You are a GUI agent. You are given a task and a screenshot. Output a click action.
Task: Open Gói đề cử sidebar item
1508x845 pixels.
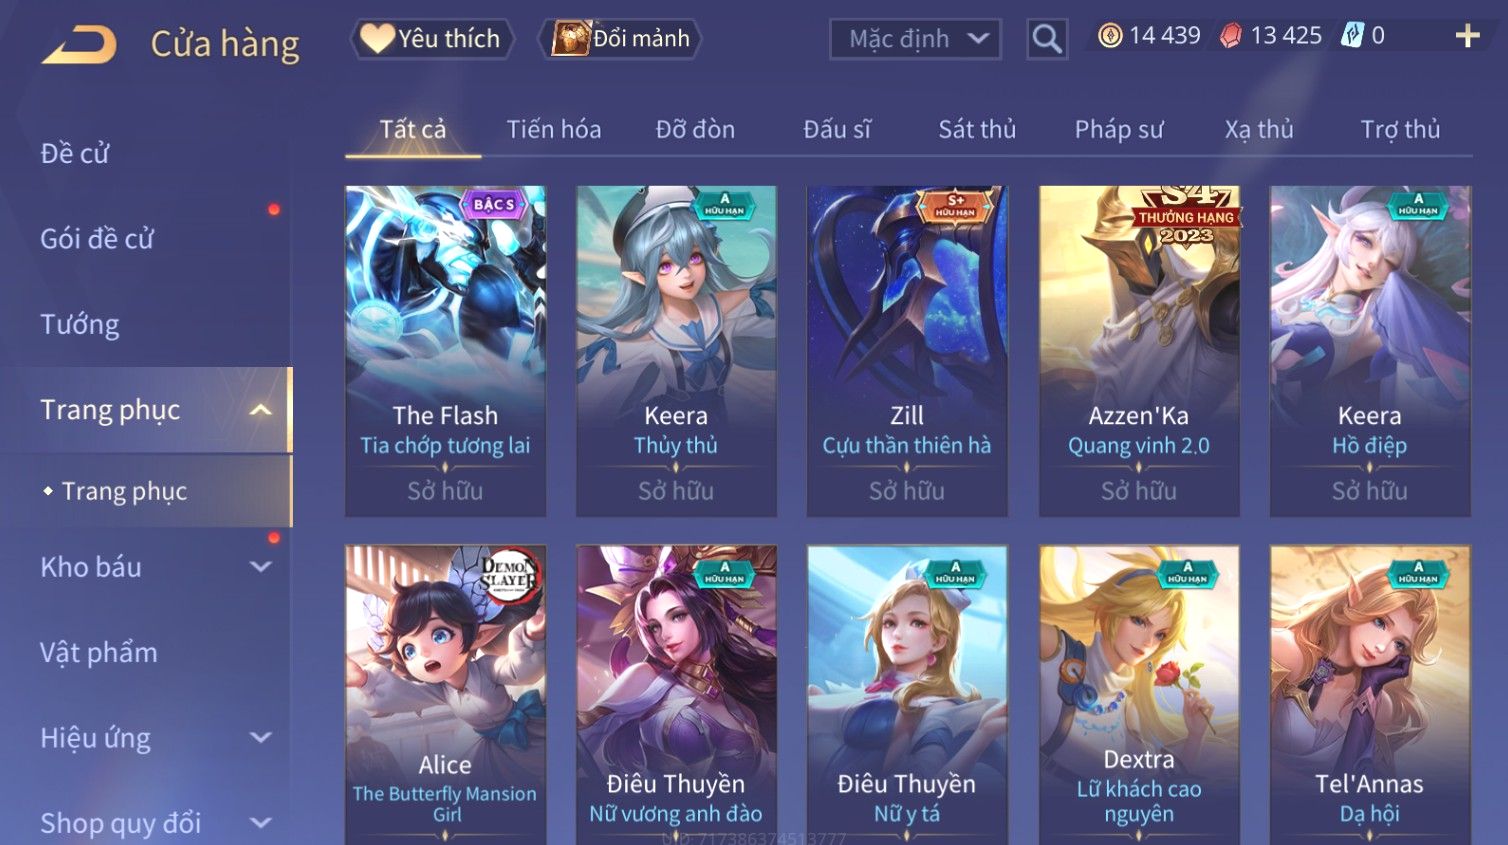point(97,238)
